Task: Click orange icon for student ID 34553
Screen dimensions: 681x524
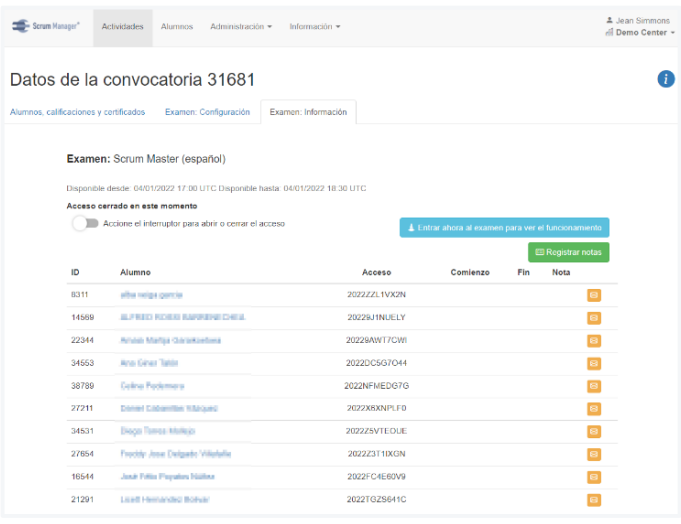Action: click(593, 363)
